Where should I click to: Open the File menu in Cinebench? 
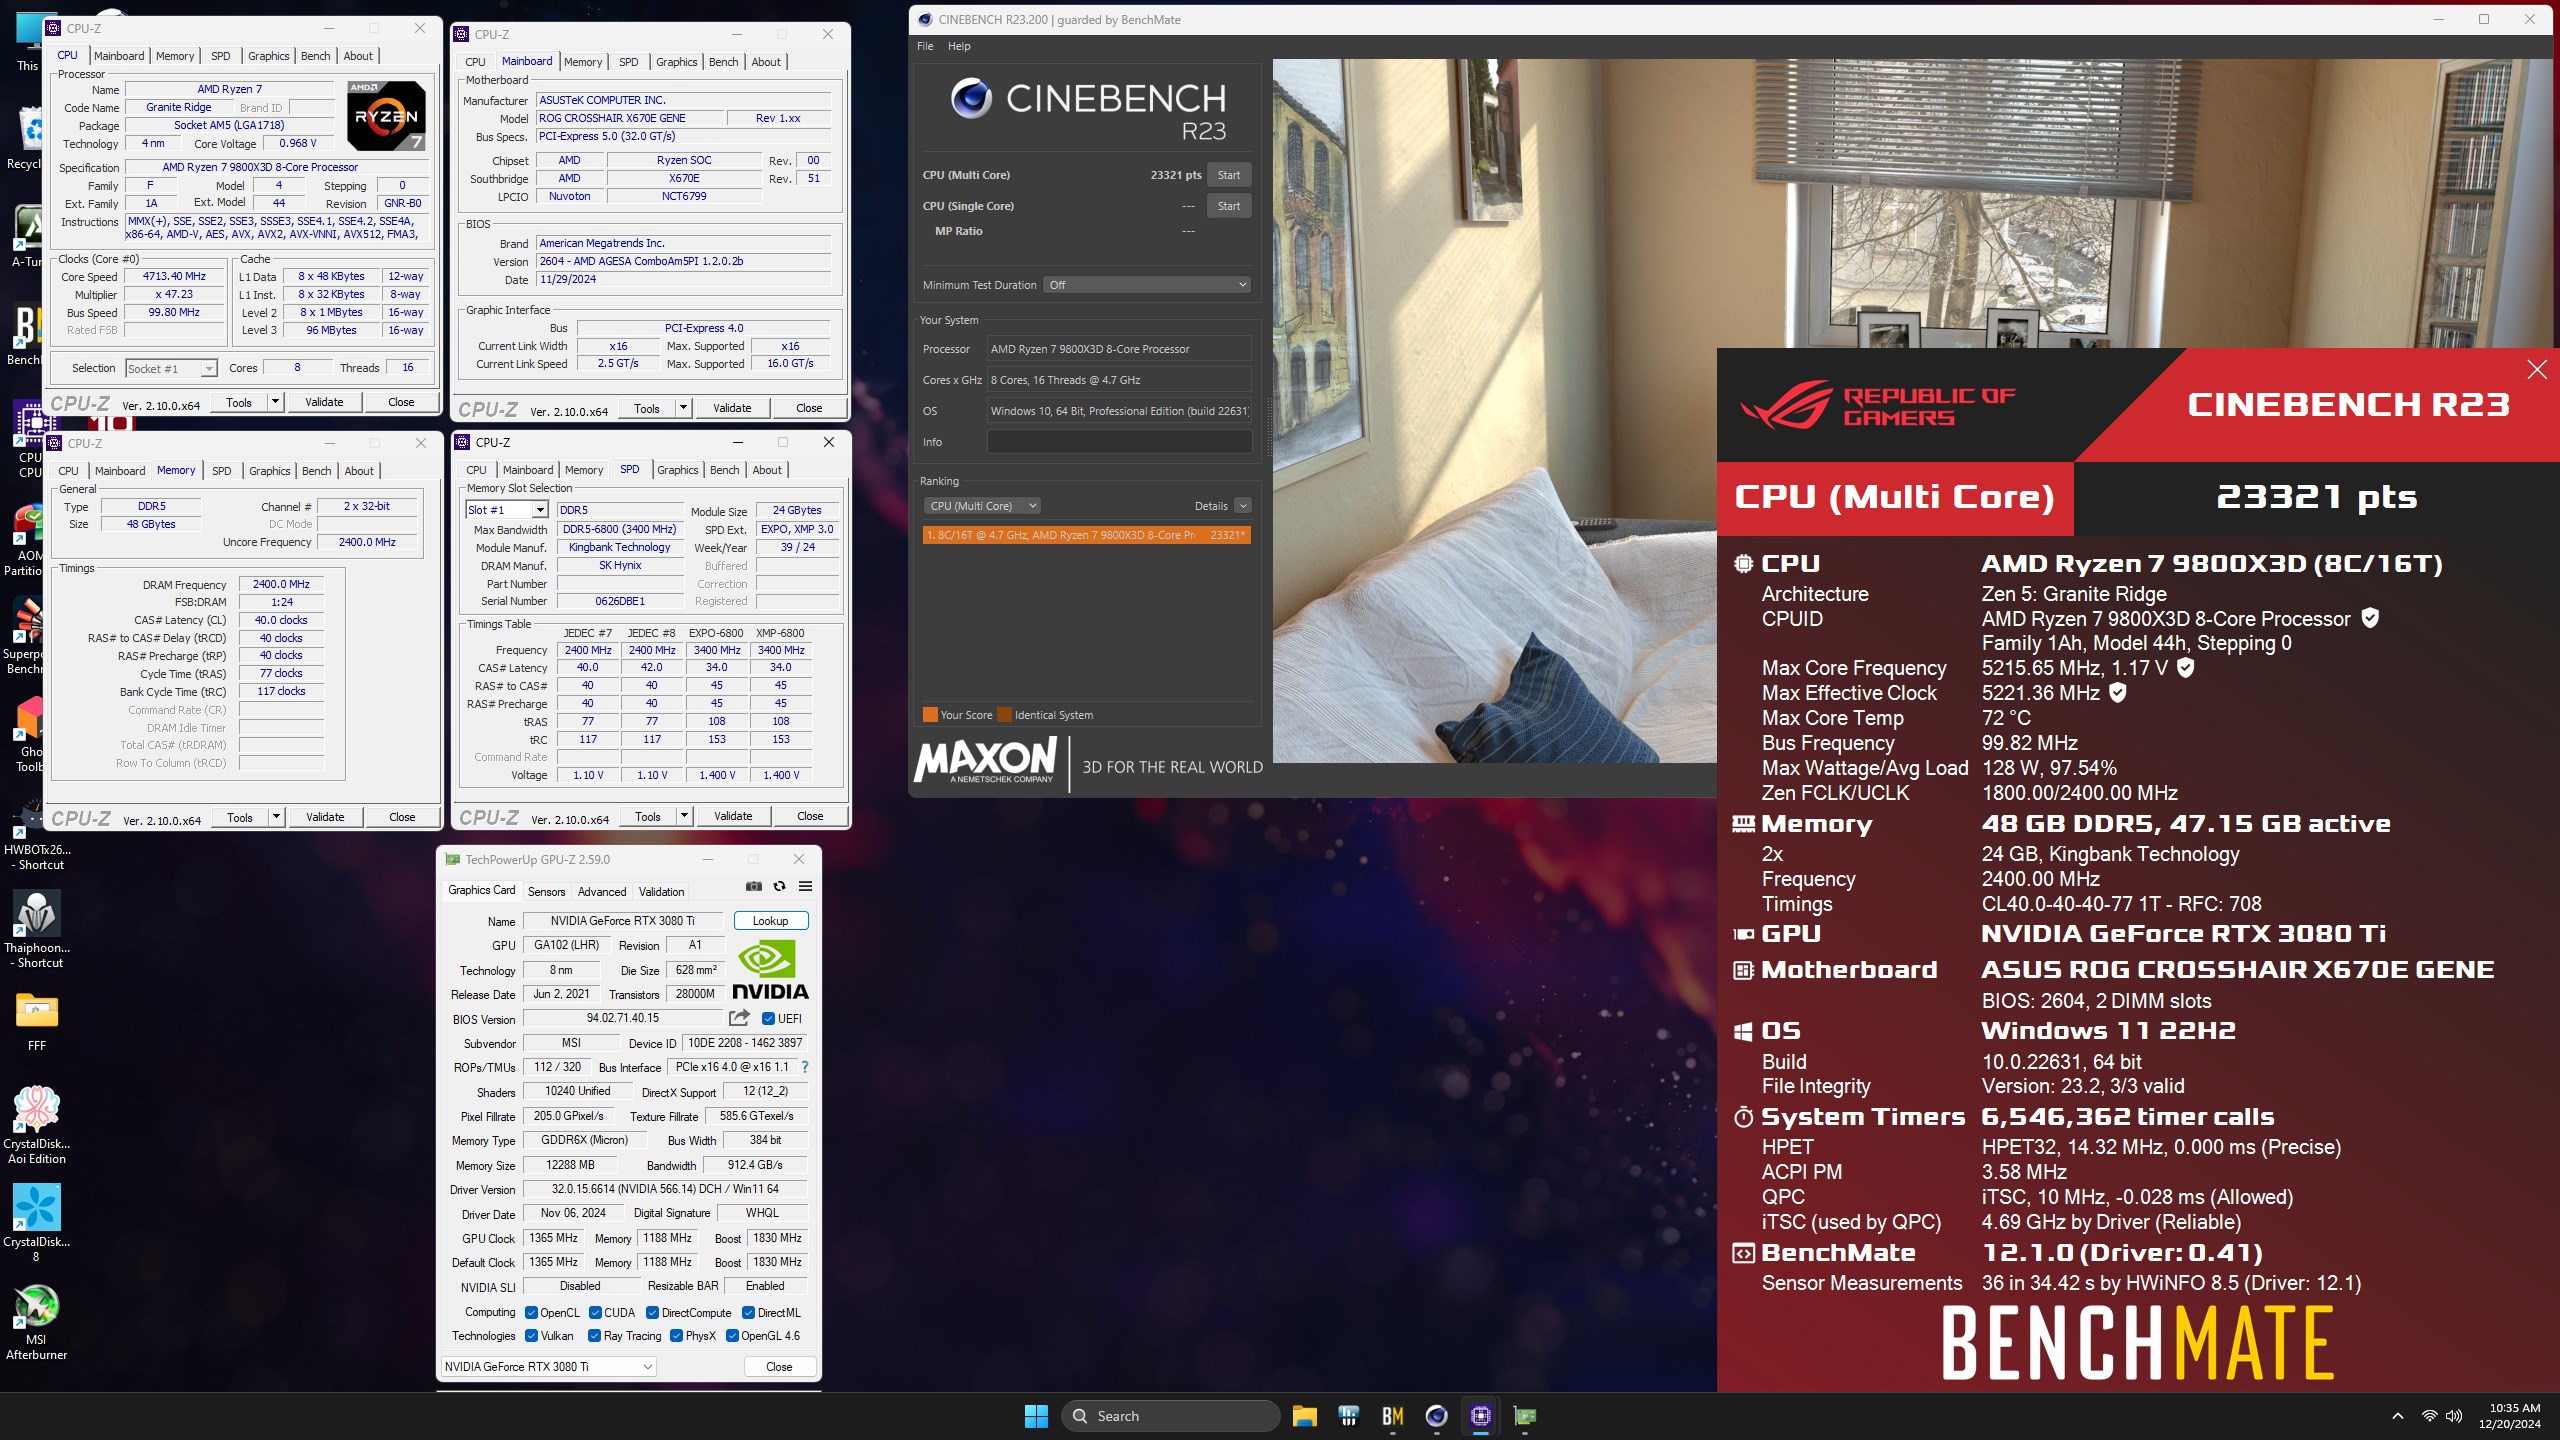click(925, 46)
